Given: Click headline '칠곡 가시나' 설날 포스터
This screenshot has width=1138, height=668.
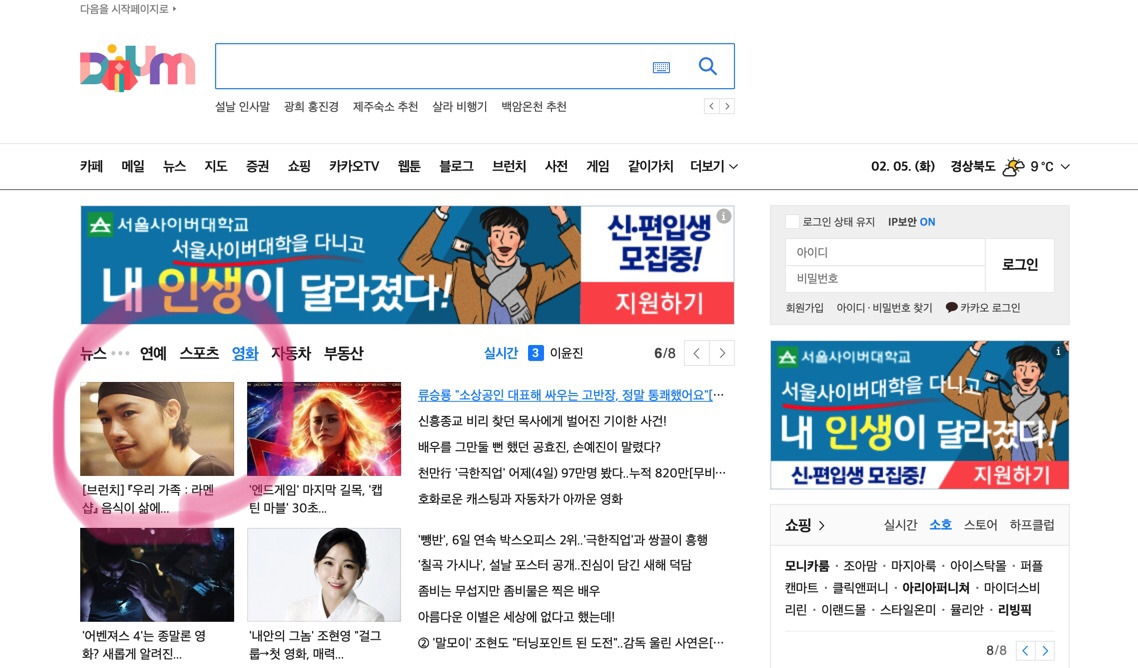Looking at the screenshot, I should pyautogui.click(x=554, y=565).
